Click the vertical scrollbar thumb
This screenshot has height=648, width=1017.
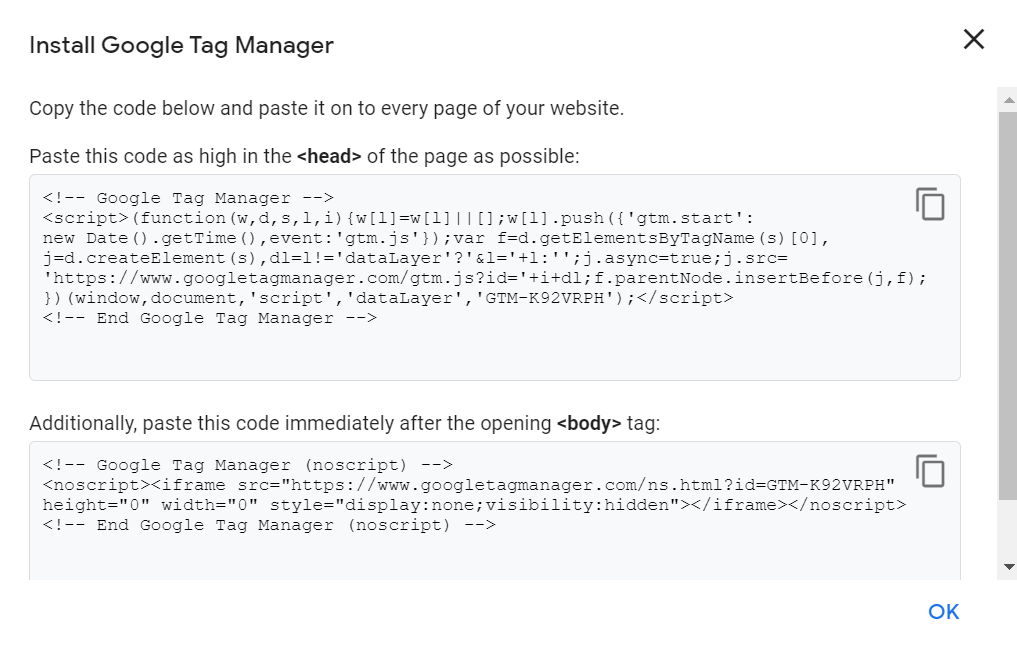1008,306
